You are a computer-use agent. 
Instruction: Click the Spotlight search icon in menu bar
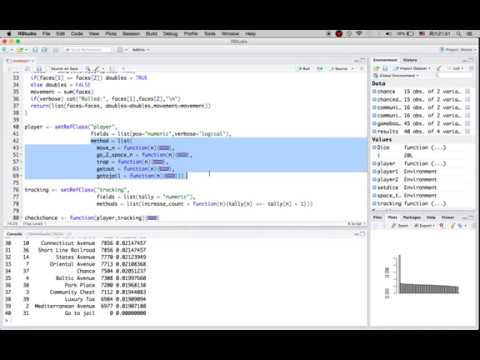coord(459,34)
